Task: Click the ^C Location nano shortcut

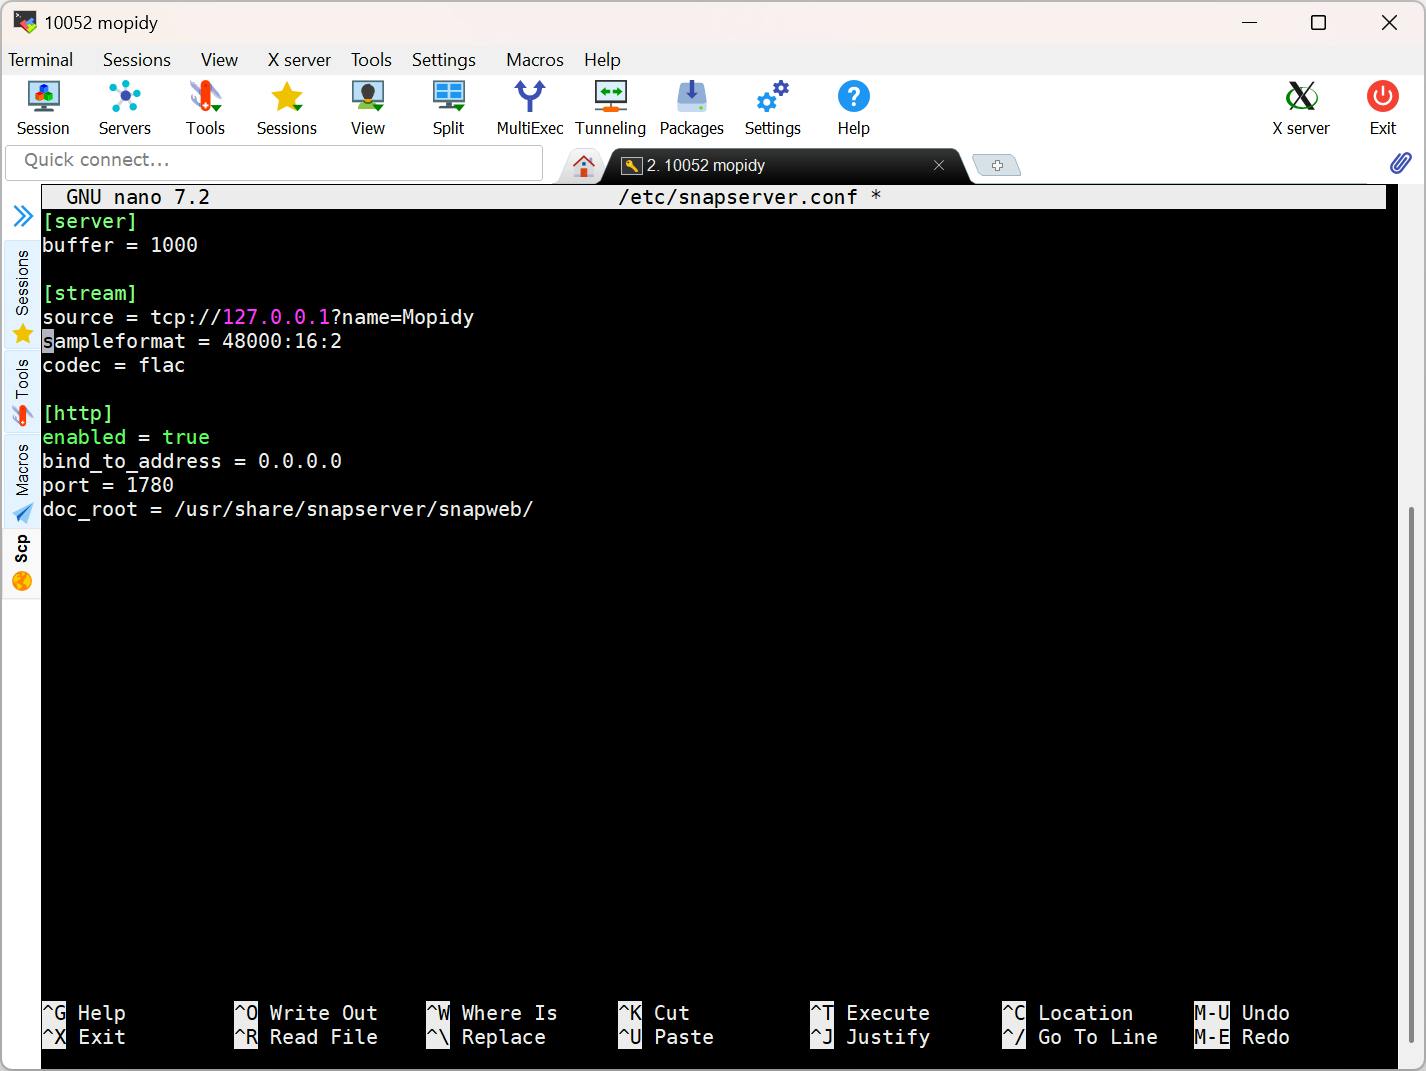Action: [x=1068, y=1013]
